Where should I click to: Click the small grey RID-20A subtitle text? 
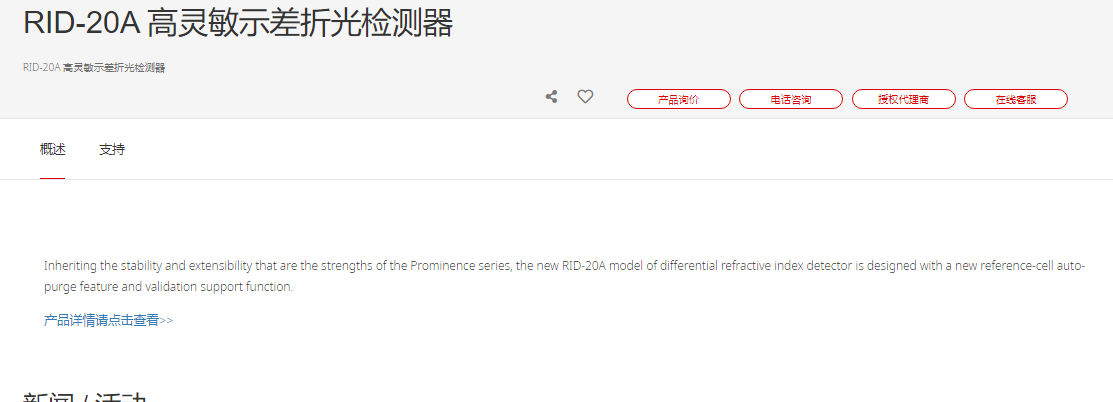coord(94,67)
